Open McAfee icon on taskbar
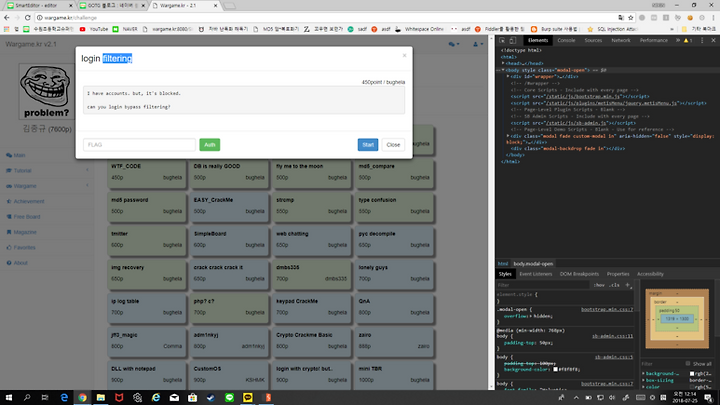Screen dimensions: 720x405 coord(119,398)
